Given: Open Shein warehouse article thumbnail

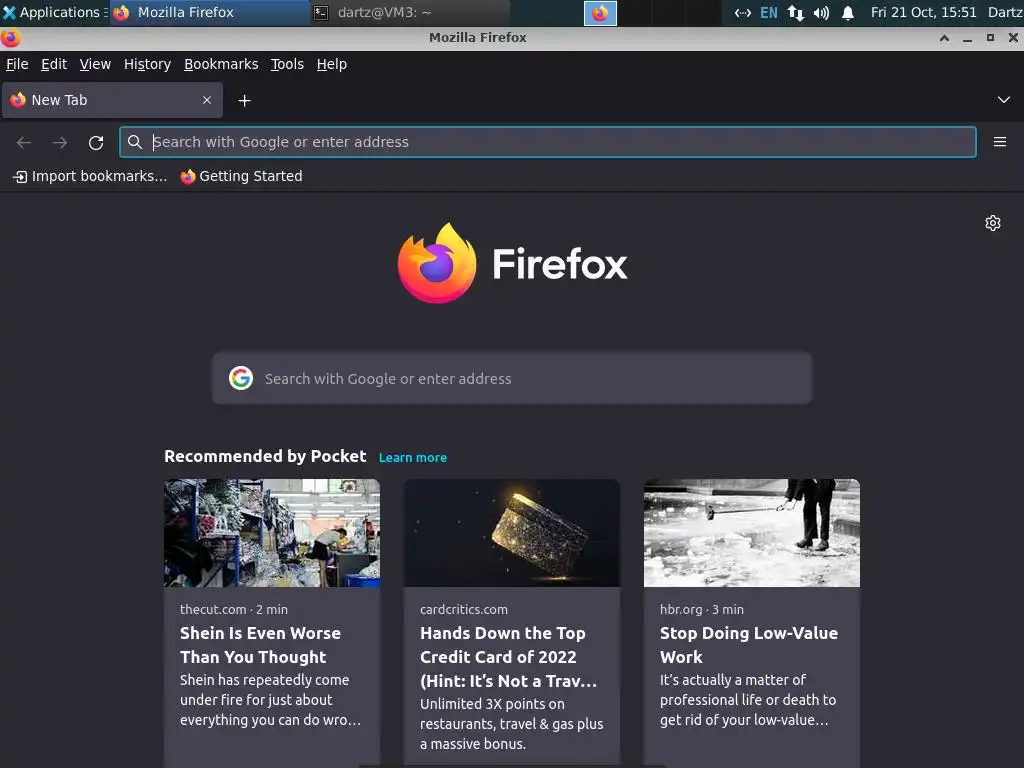Looking at the screenshot, I should tap(272, 533).
